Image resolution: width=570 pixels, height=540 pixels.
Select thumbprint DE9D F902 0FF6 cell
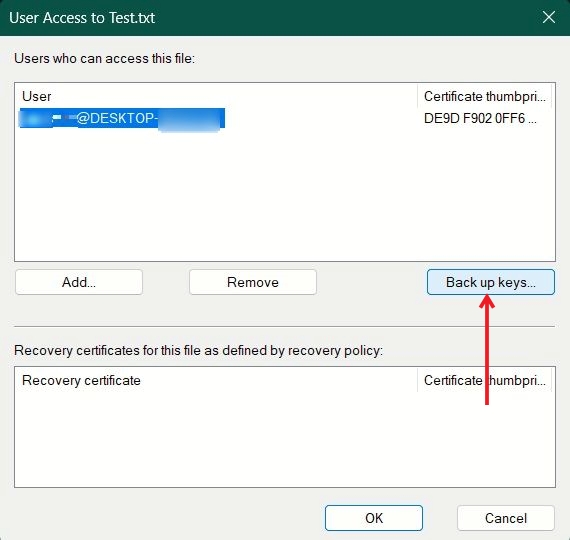pos(480,119)
